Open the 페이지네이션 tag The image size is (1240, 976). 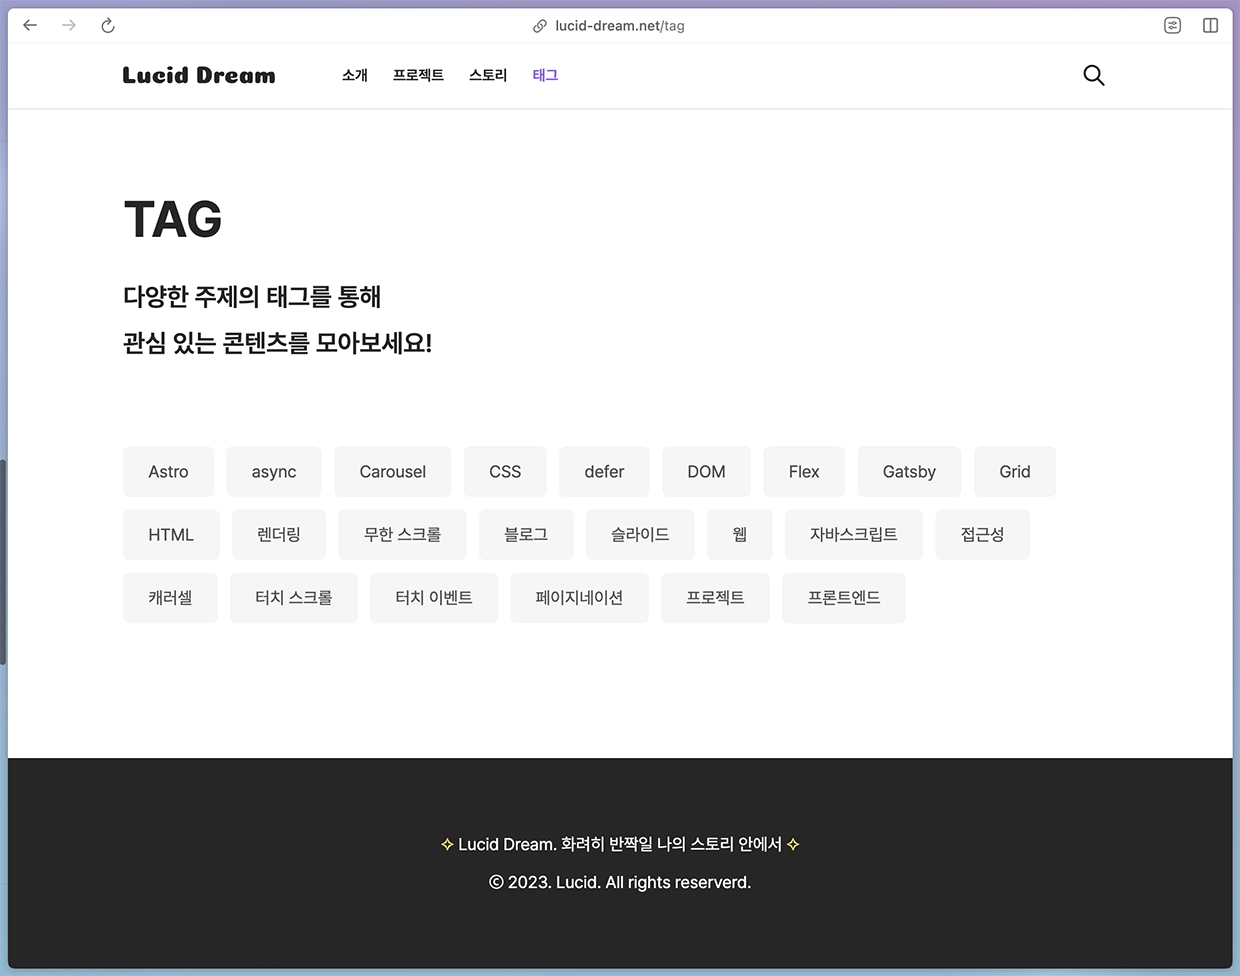point(579,598)
